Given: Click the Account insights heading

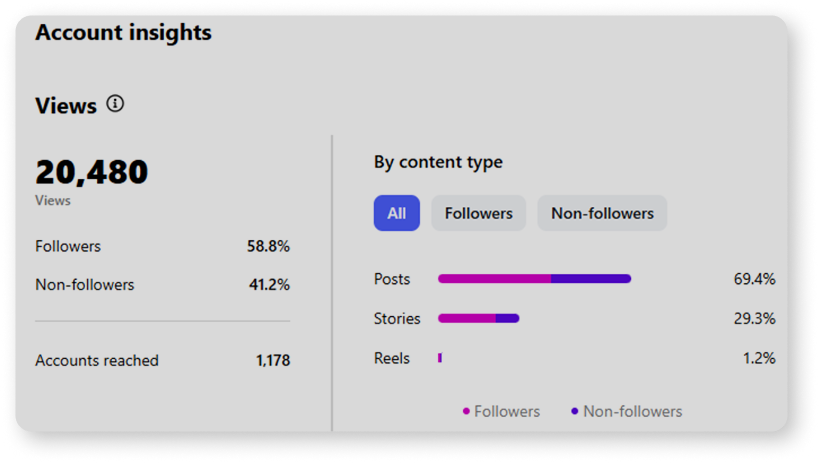Looking at the screenshot, I should click(x=123, y=32).
